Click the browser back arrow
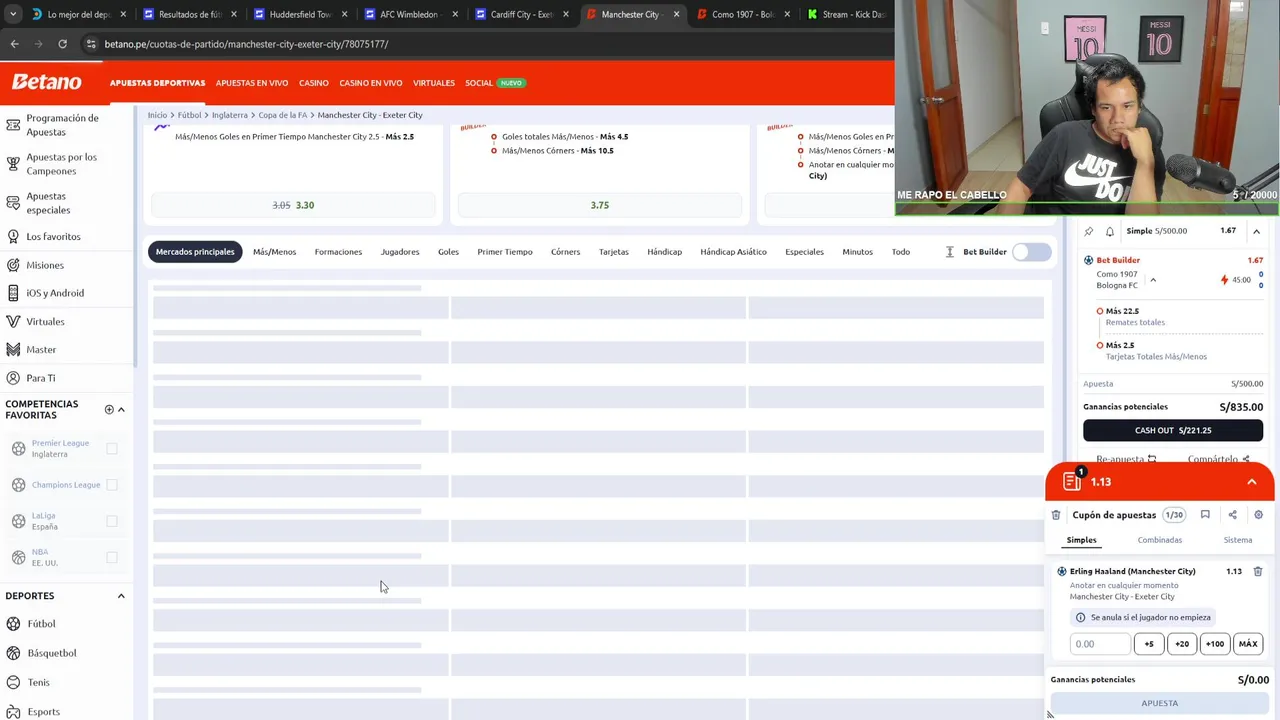This screenshot has height=720, width=1280. click(14, 44)
